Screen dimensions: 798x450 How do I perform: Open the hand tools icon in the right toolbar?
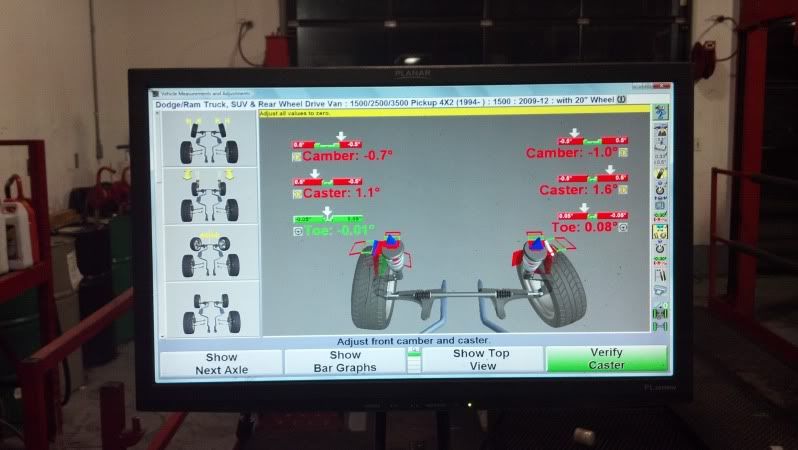[661, 275]
